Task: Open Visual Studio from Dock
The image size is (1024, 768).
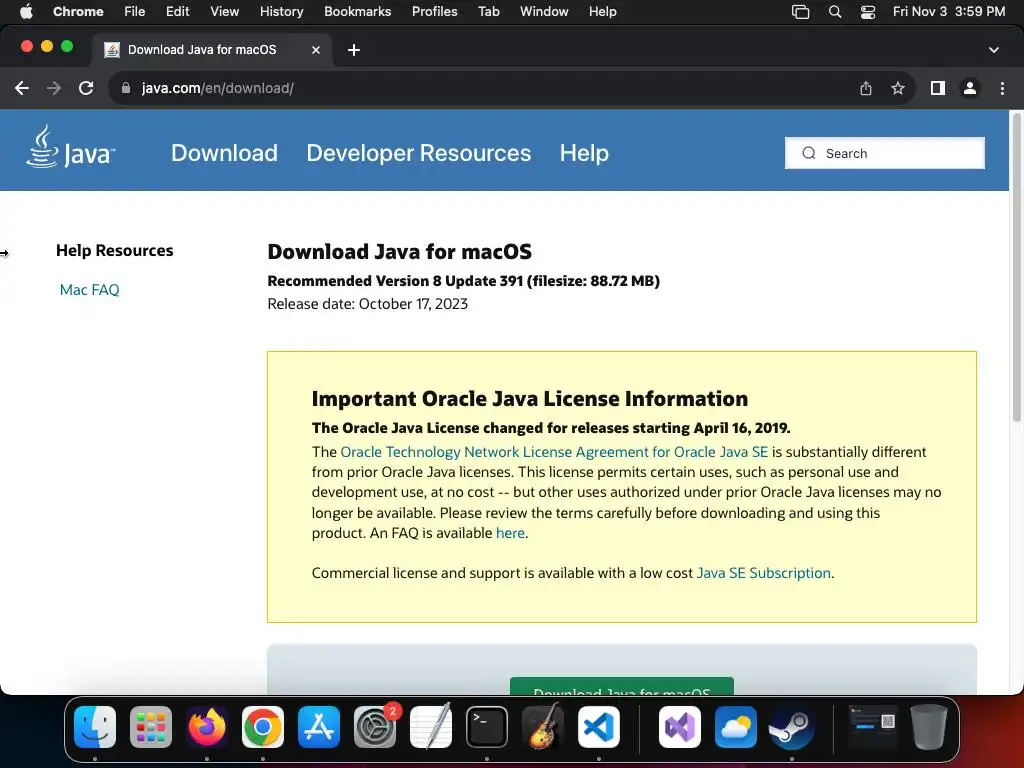Action: click(x=680, y=727)
